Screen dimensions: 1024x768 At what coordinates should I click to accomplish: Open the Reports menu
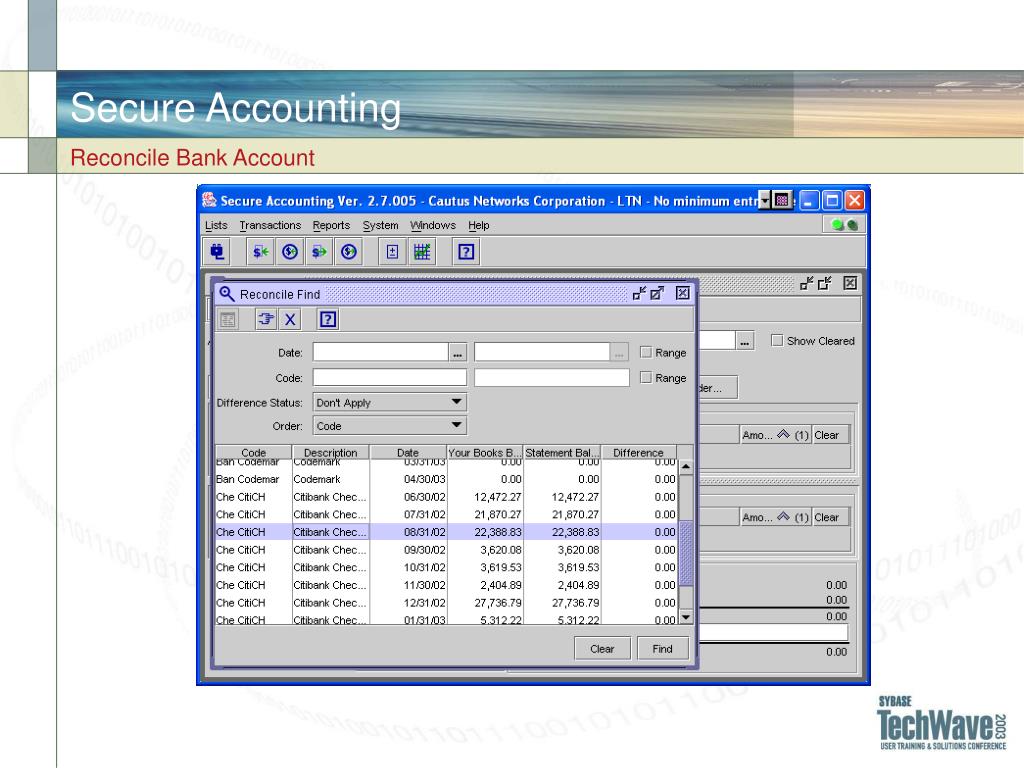(x=331, y=225)
